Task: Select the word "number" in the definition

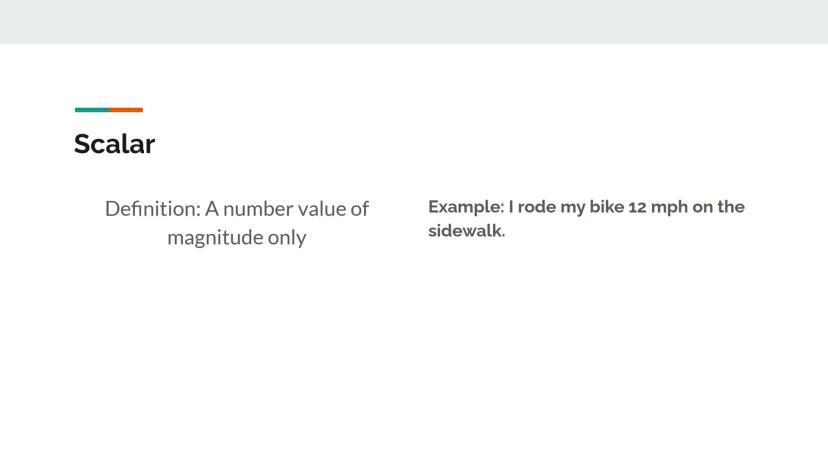Action: click(x=259, y=209)
